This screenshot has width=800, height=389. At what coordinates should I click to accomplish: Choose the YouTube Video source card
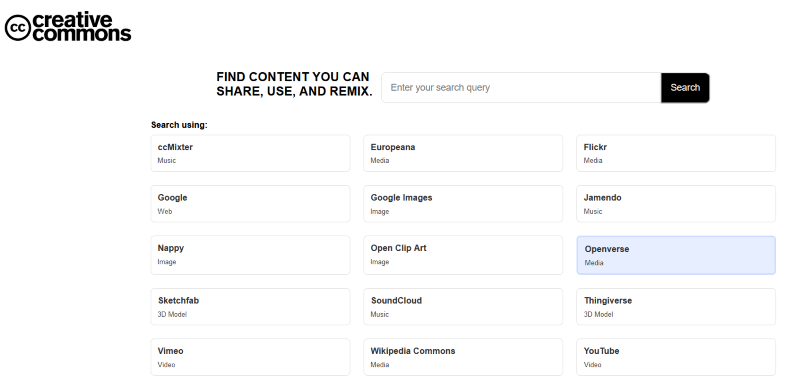coord(676,357)
